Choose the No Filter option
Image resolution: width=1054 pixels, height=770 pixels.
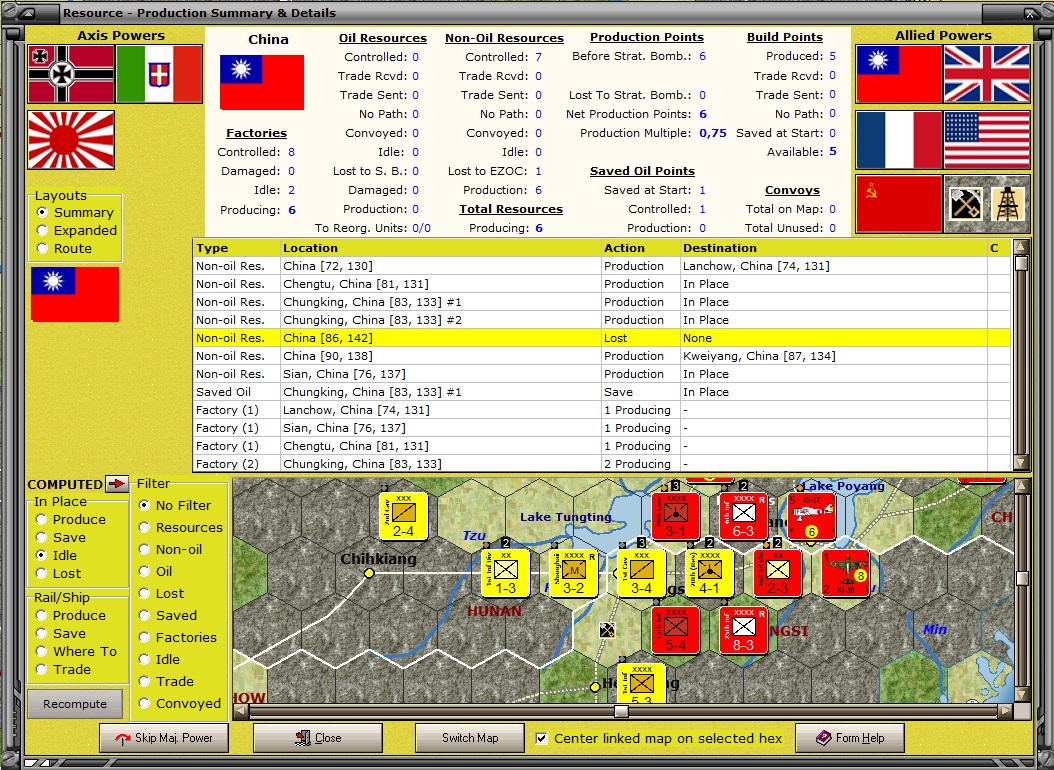(175, 505)
